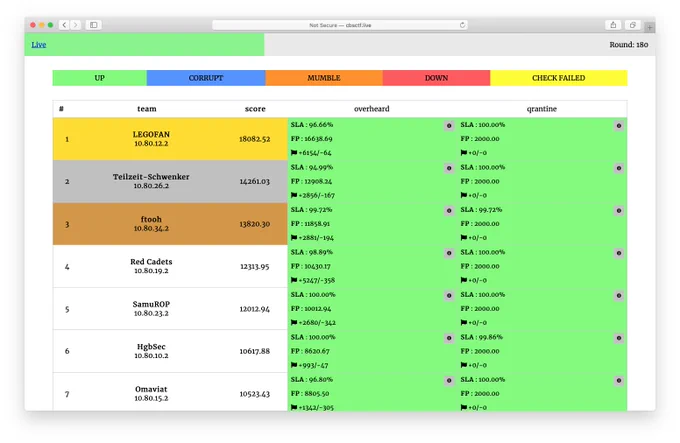Click 'SLA : 94.99%' in Teilzeit-Schwenker row
Viewport: 680px width, 443px height.
[311, 167]
